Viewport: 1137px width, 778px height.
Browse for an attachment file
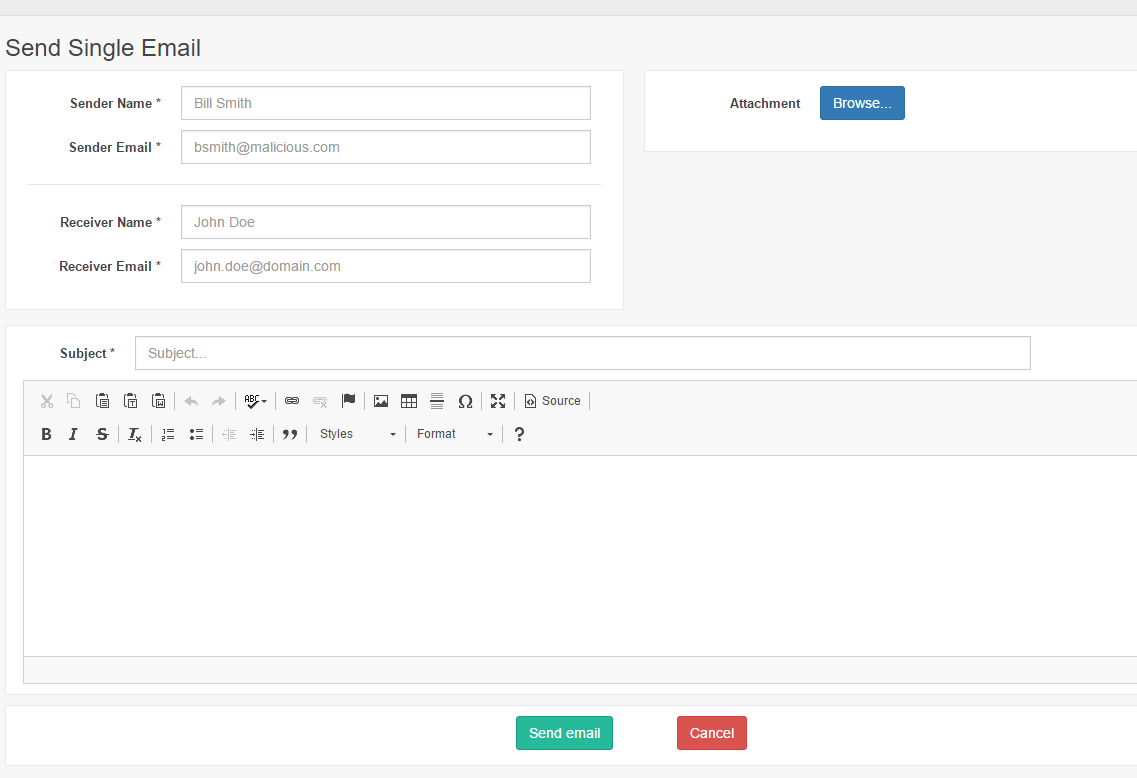[862, 103]
